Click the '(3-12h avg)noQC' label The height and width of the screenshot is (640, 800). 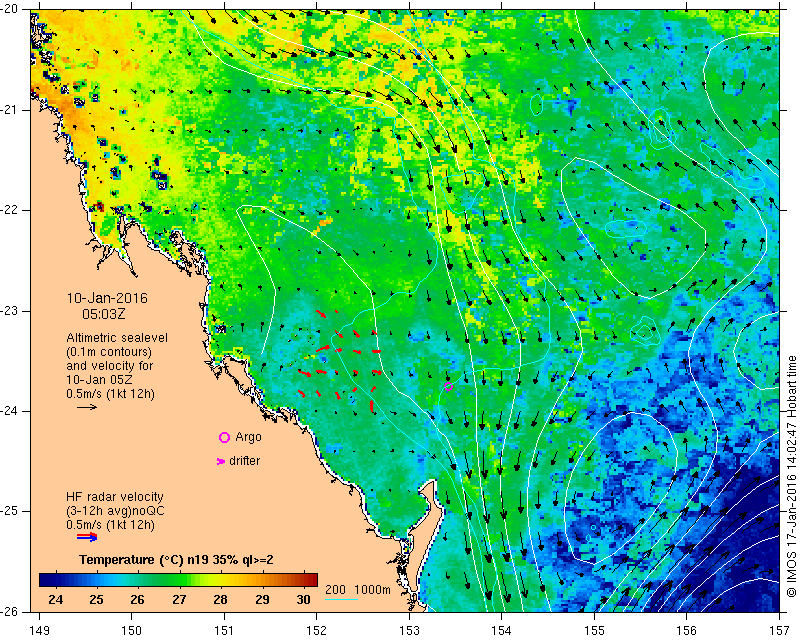point(115,510)
